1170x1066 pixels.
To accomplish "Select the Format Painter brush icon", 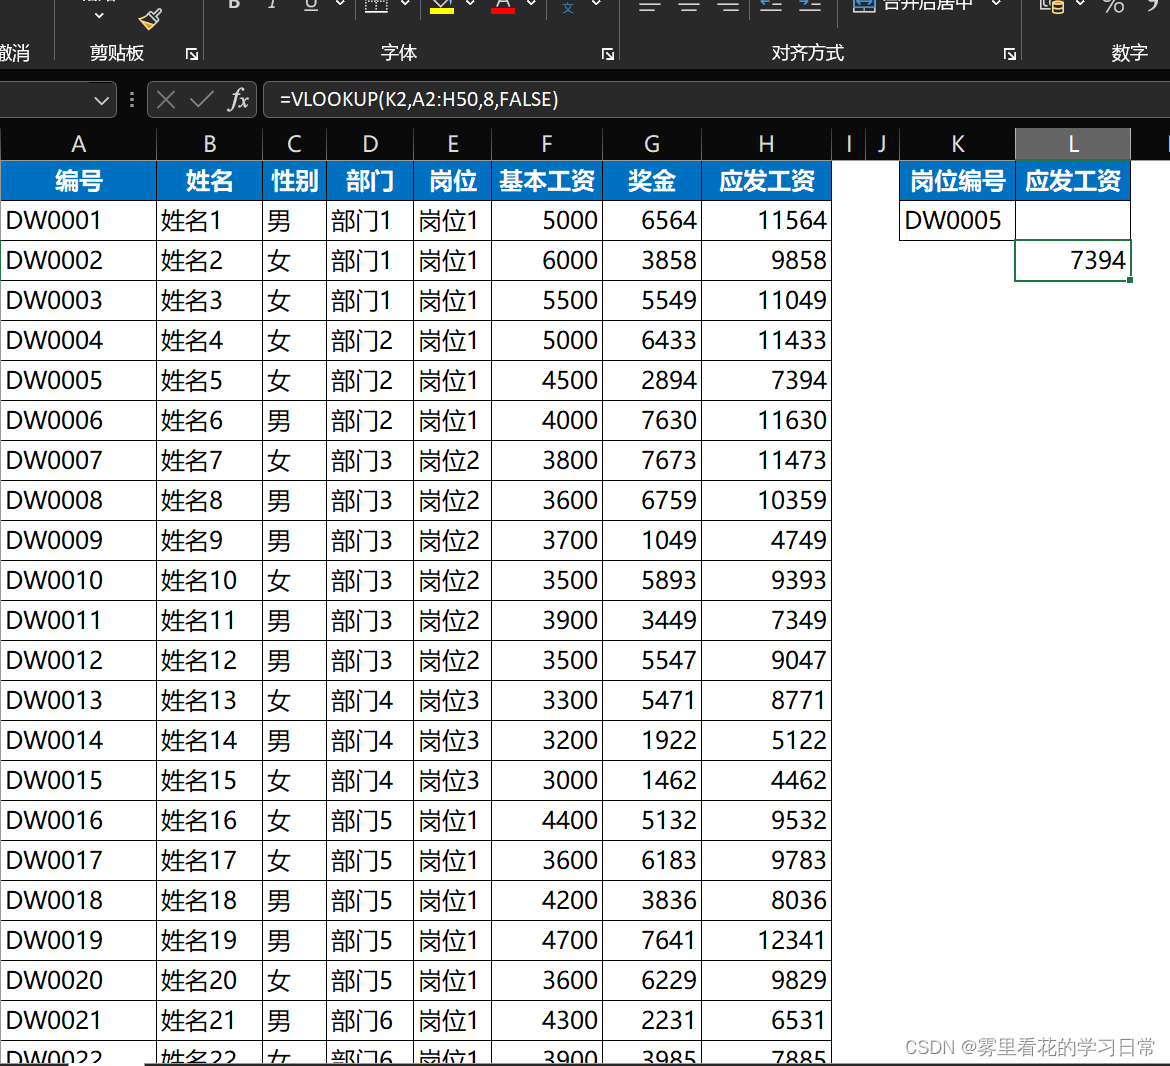I will [150, 19].
